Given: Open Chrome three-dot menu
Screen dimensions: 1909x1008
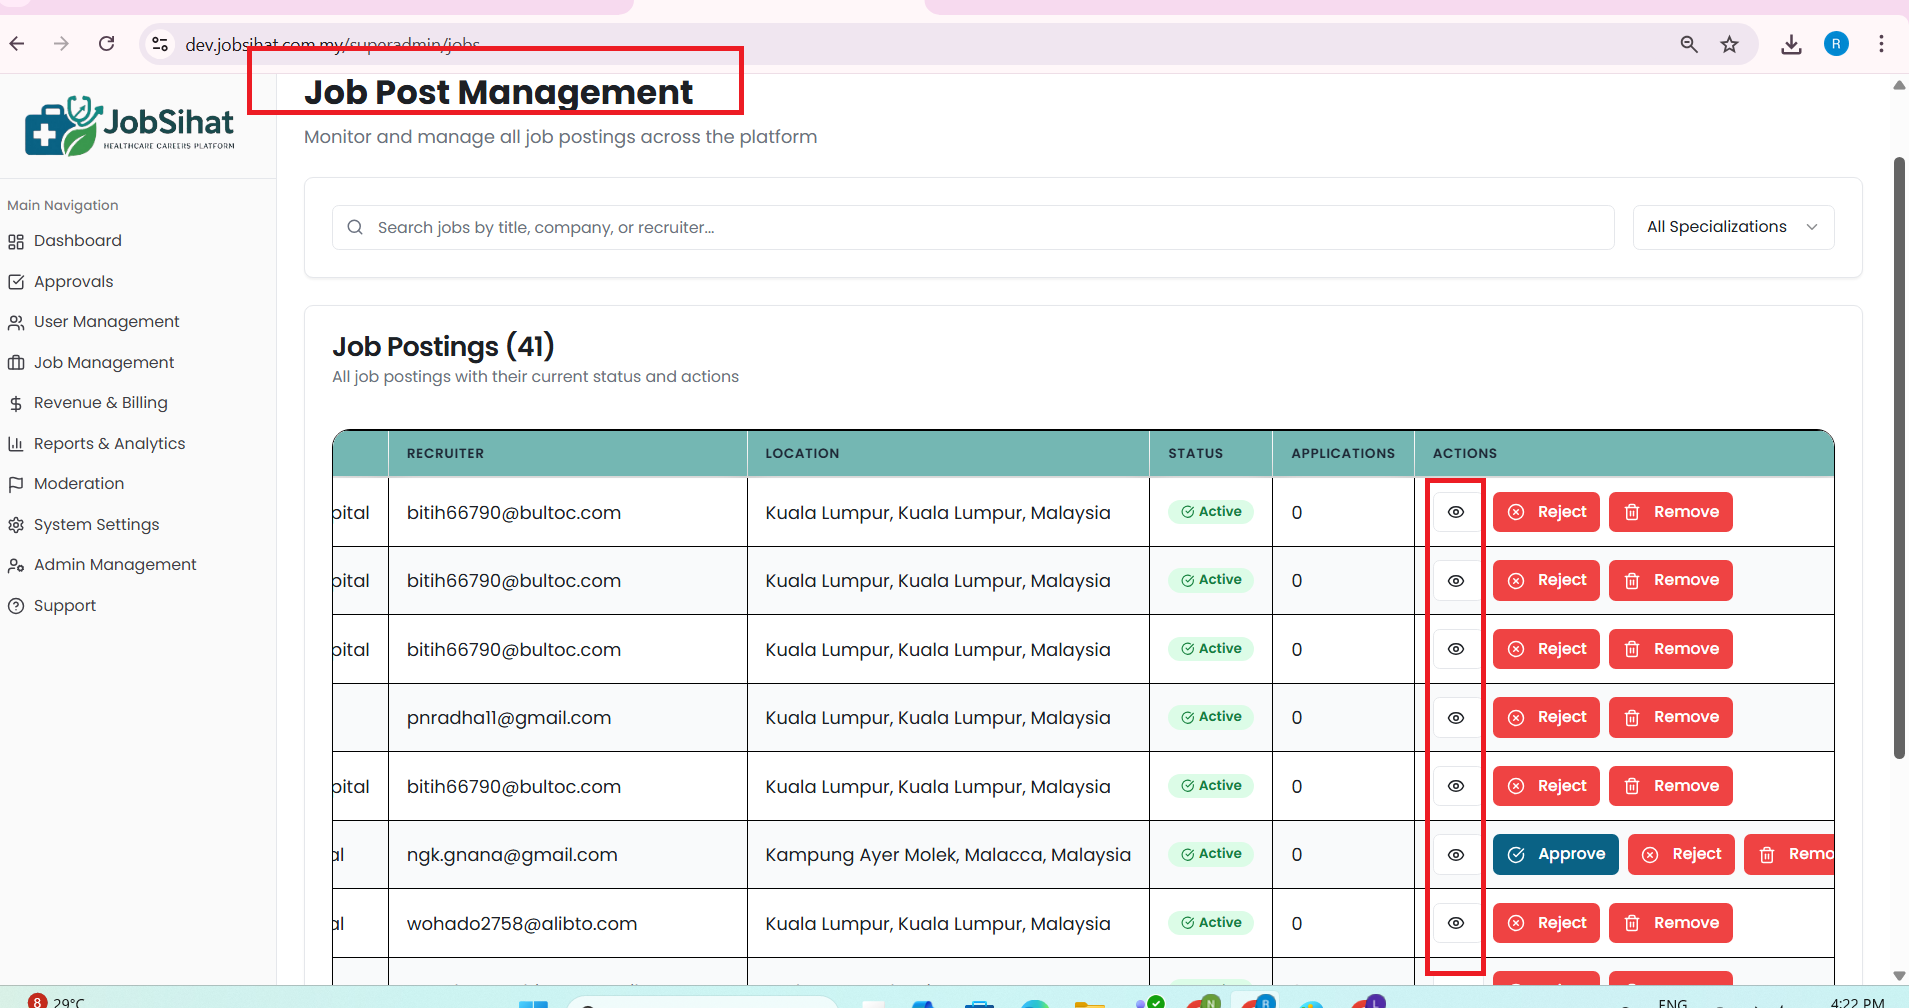Looking at the screenshot, I should (1881, 44).
